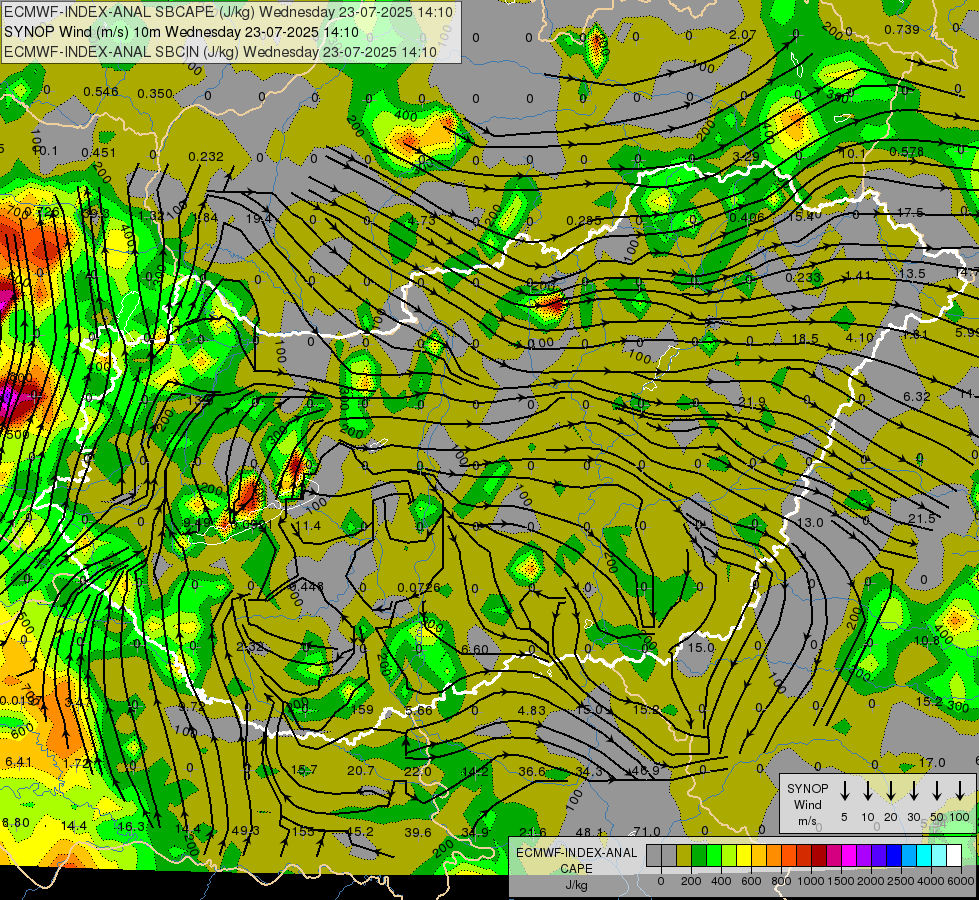Click the map value 2.07

(x=742, y=34)
